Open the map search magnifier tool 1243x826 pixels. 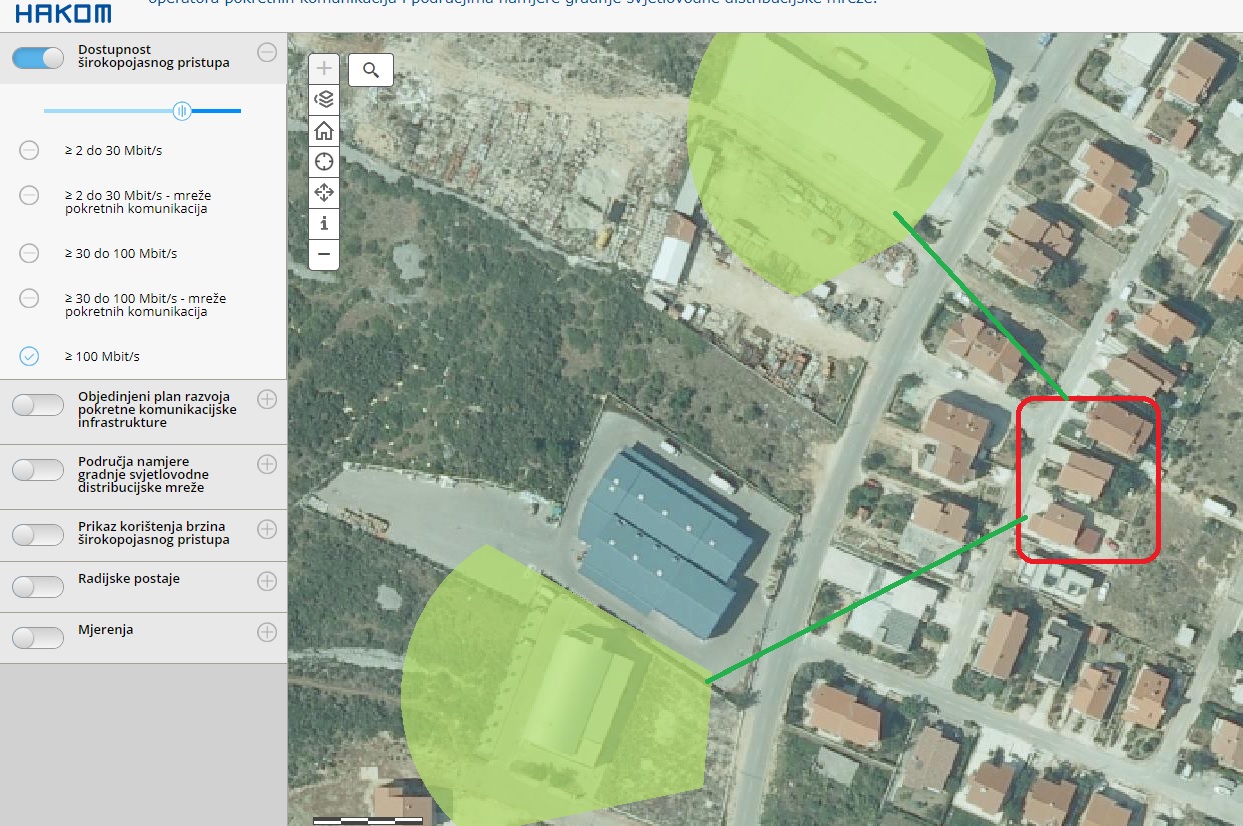tap(371, 70)
